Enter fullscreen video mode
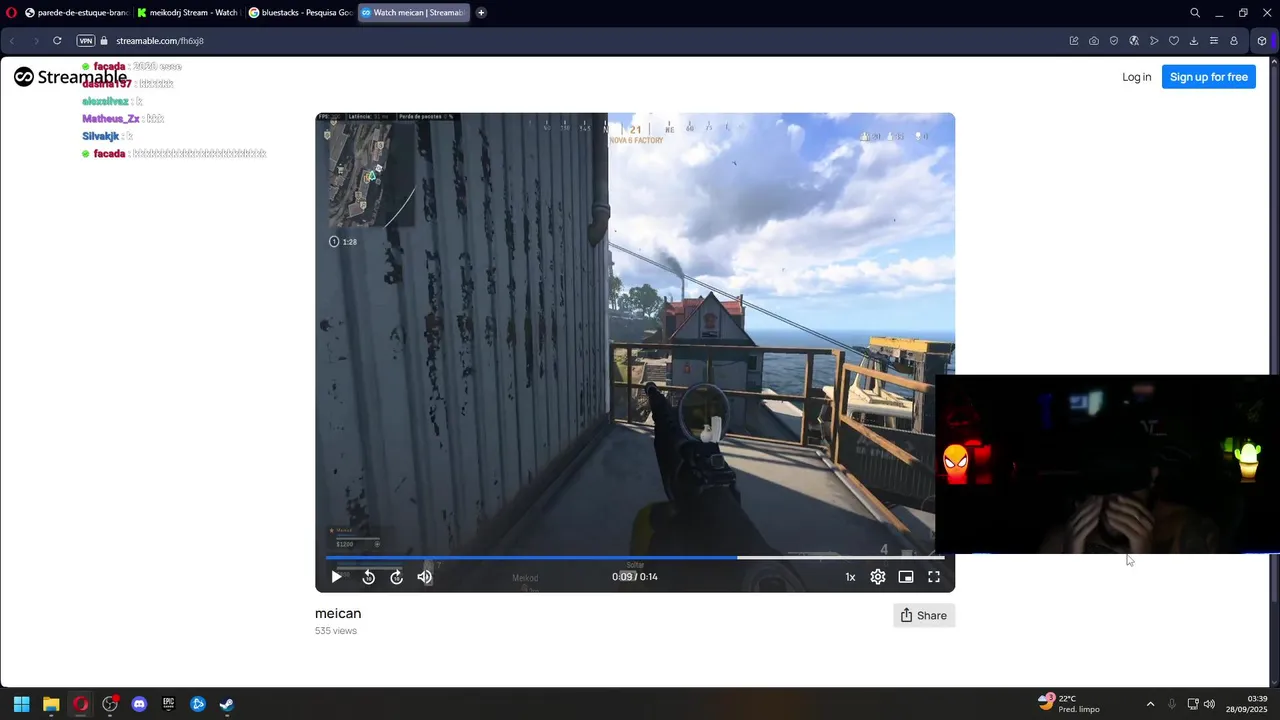Image resolution: width=1280 pixels, height=720 pixels. (934, 577)
